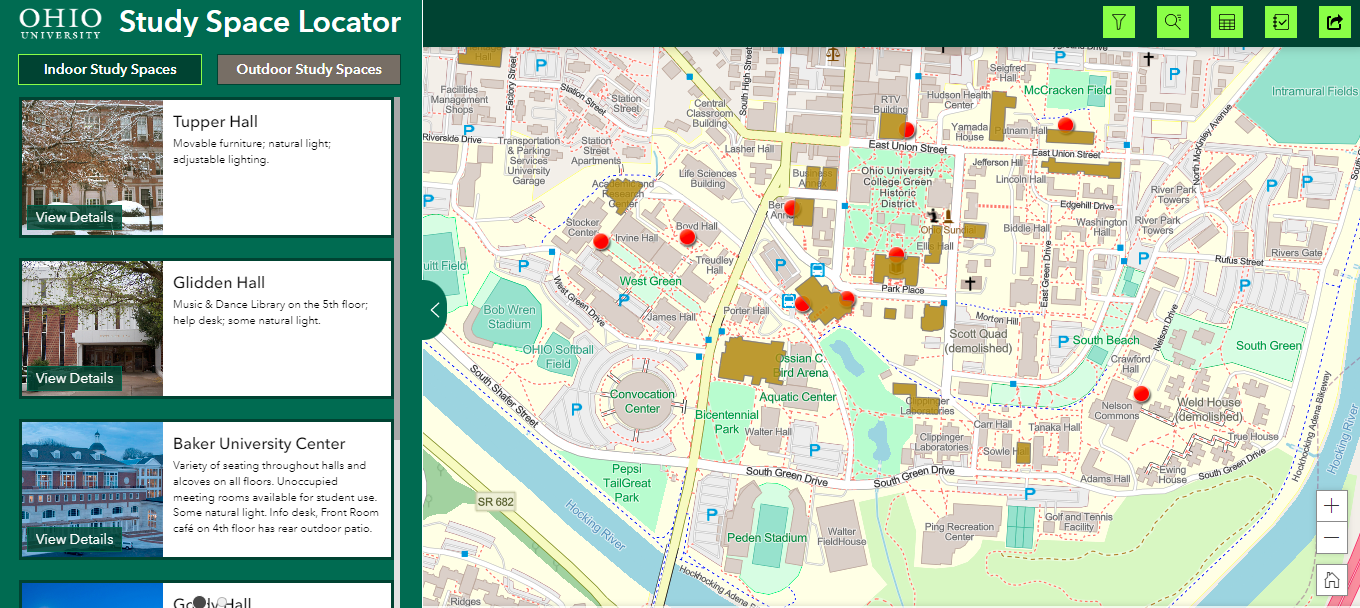Zoom out on the map
The width and height of the screenshot is (1360, 608).
pos(1331,538)
